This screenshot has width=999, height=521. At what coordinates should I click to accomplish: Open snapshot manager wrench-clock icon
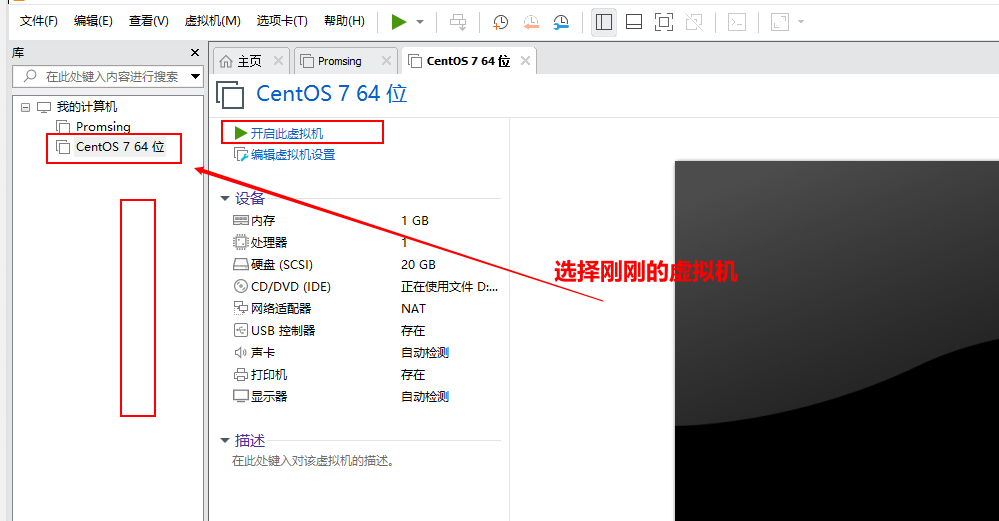(561, 22)
